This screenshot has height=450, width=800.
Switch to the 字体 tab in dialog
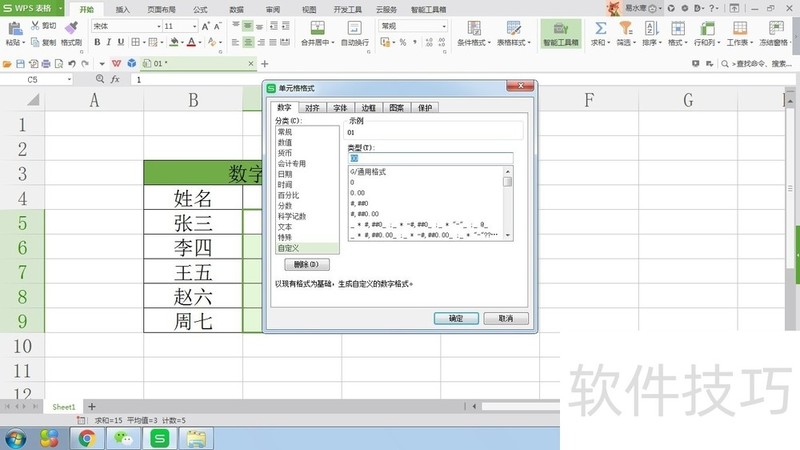pos(340,108)
